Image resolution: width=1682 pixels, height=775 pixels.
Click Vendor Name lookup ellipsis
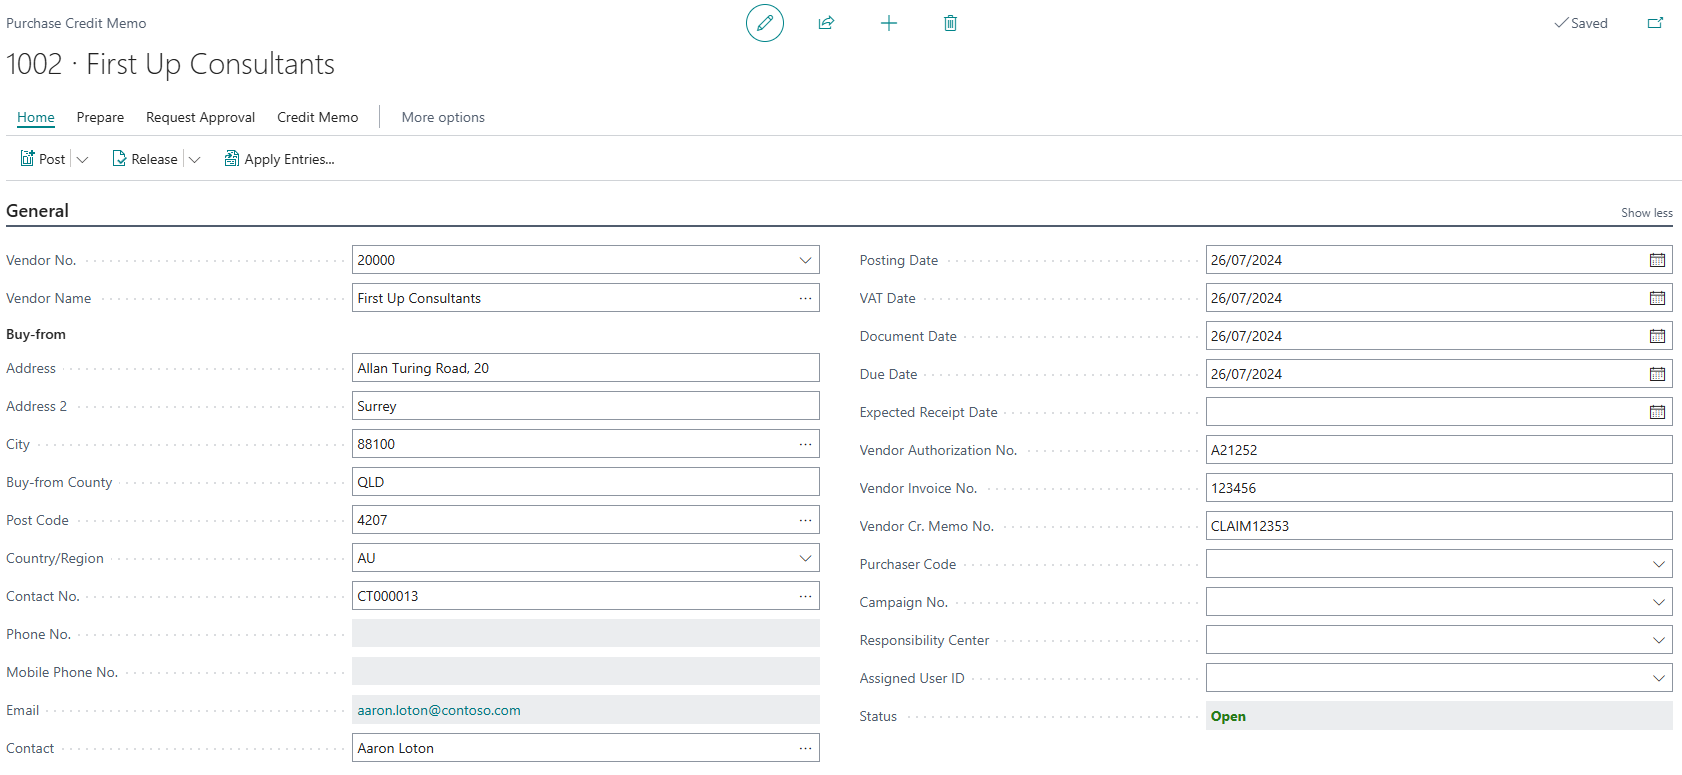coord(805,298)
